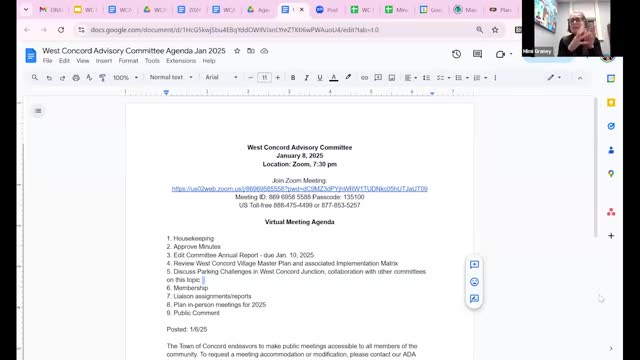Open the text alignment dropdown

coord(411,78)
